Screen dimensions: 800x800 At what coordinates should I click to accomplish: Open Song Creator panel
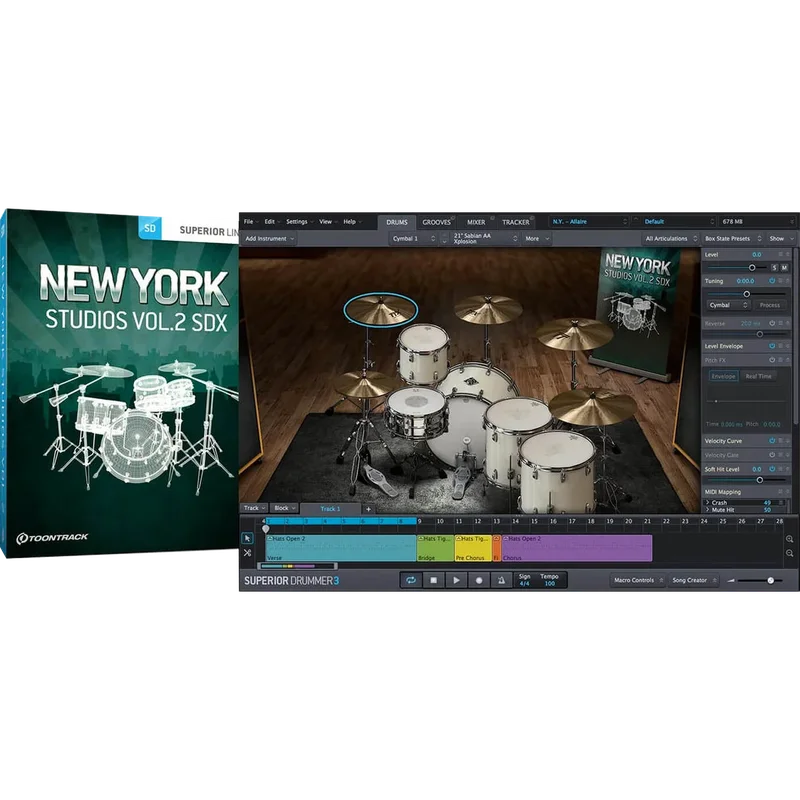pyautogui.click(x=693, y=580)
